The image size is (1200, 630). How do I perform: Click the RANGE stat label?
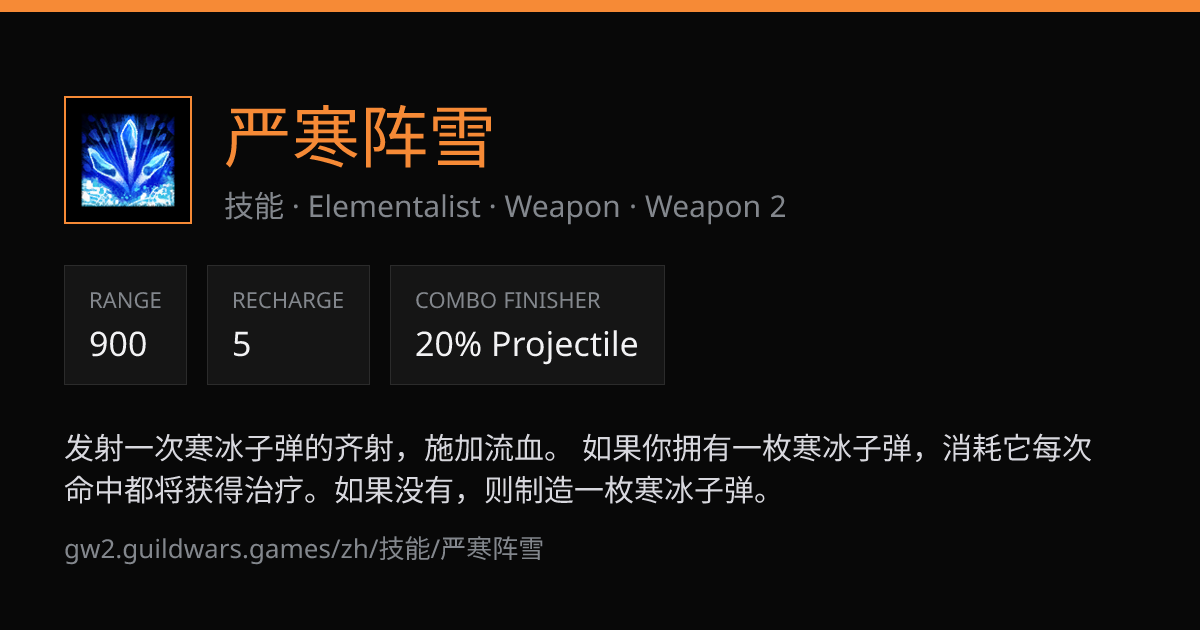(x=125, y=300)
